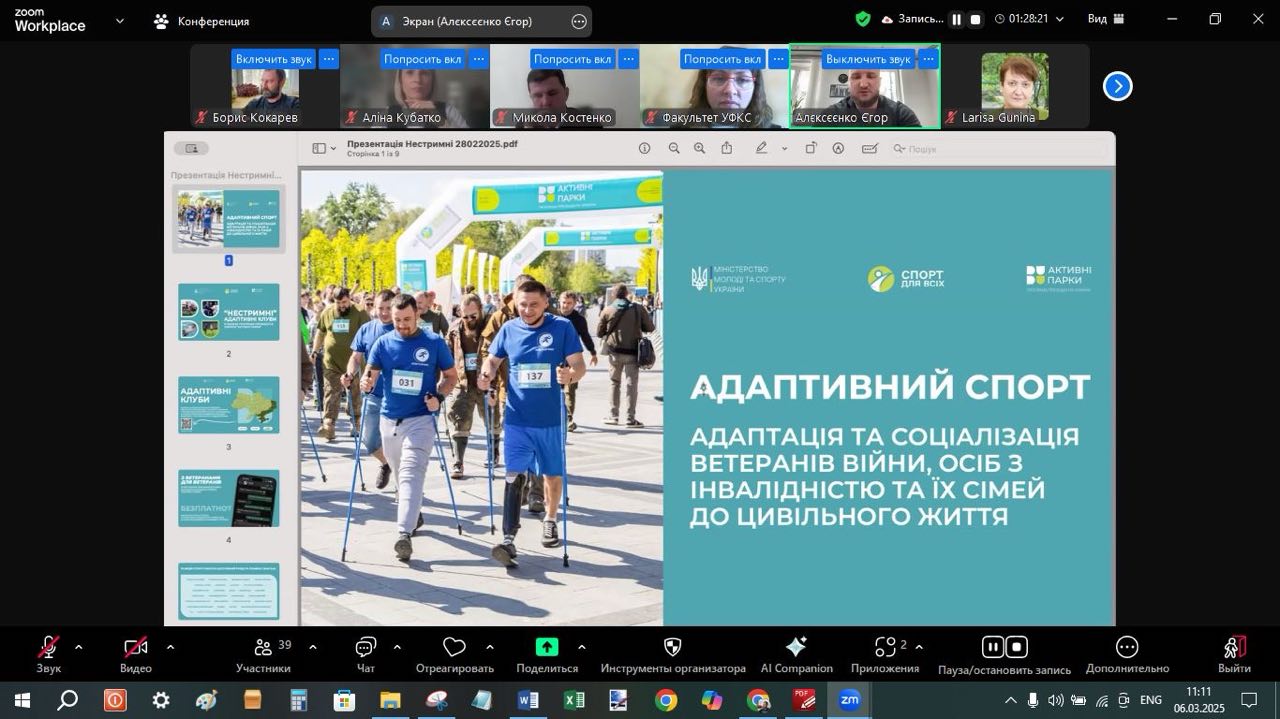Click the React heart icon

(455, 647)
